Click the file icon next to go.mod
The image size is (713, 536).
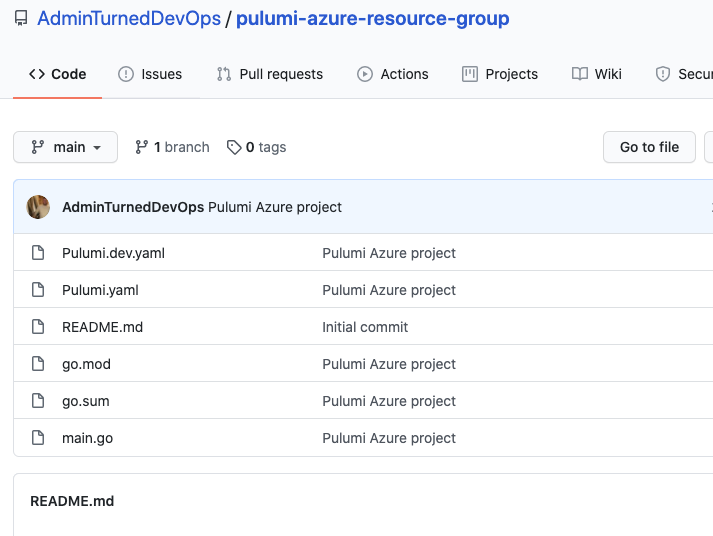[x=38, y=364]
